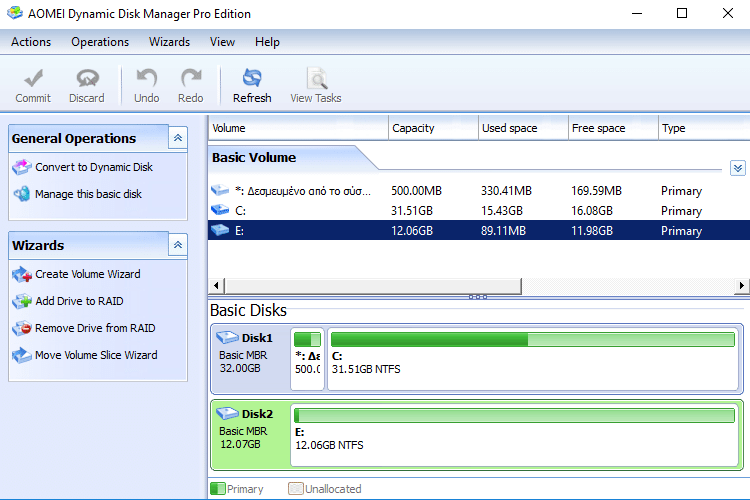Click the Disk2 12.07GB size label

tap(240, 444)
